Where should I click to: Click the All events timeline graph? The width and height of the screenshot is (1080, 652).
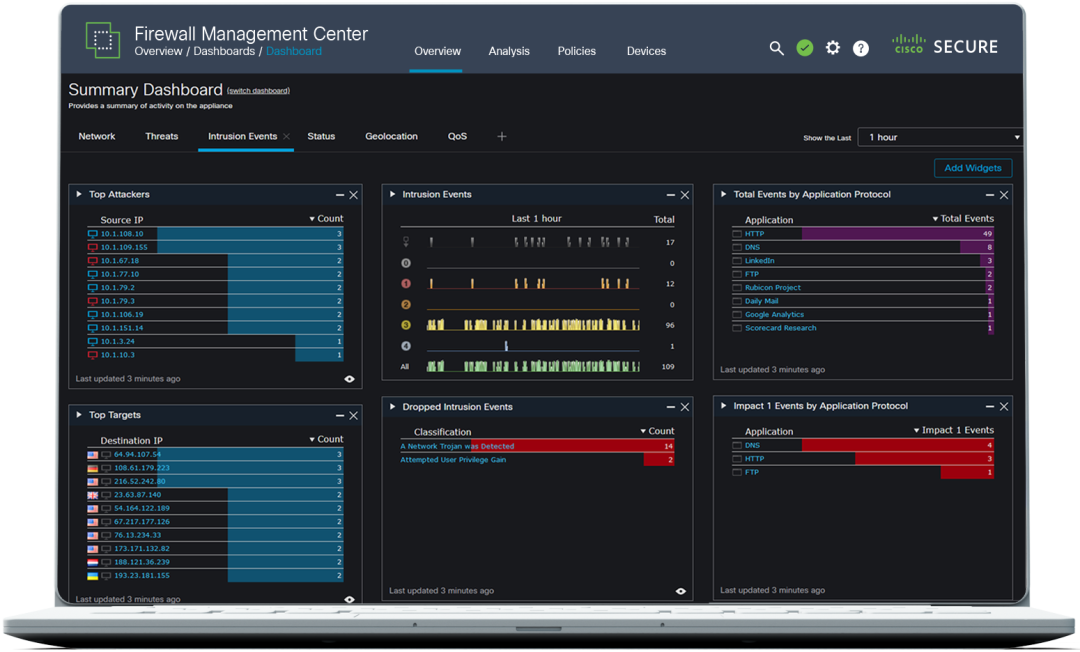tap(533, 366)
